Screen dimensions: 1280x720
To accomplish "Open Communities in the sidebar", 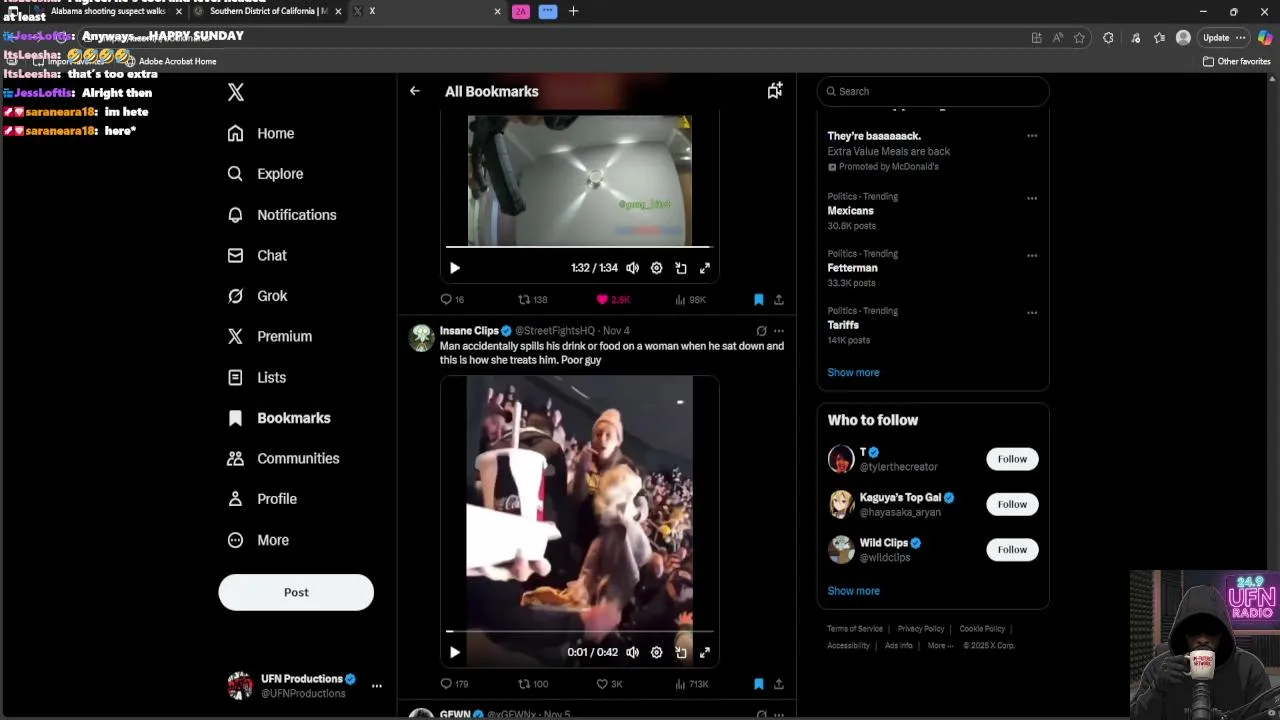I will (x=283, y=458).
